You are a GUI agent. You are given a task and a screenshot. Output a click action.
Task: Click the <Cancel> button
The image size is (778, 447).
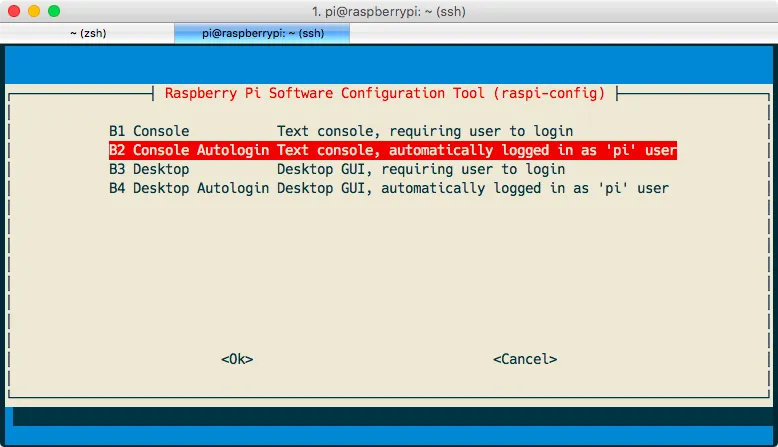pyautogui.click(x=525, y=359)
